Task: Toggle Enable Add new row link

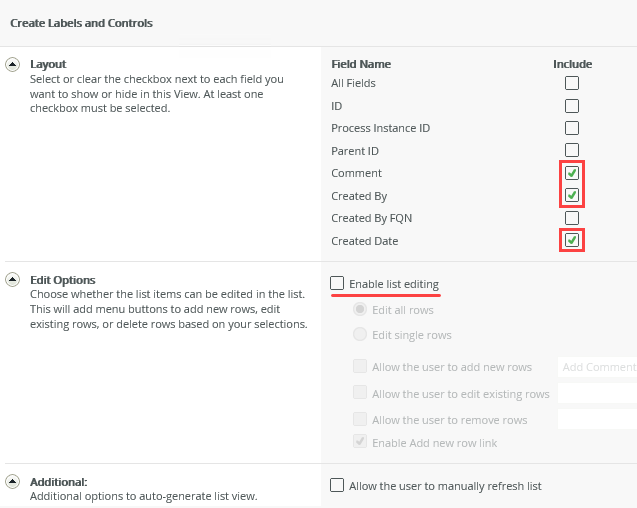Action: [x=360, y=442]
